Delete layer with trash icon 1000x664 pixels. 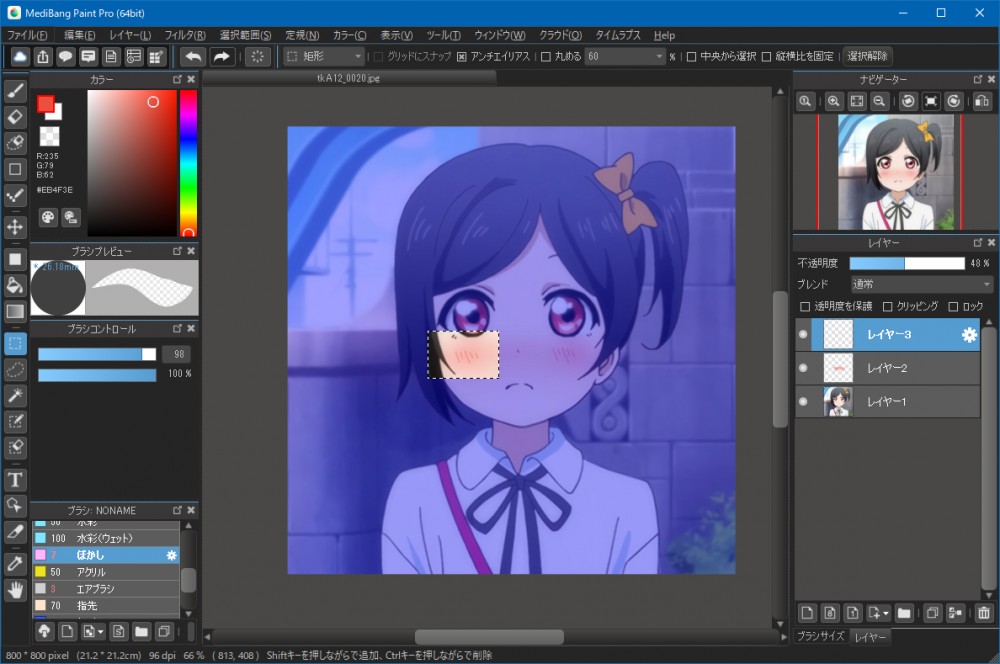[x=983, y=613]
